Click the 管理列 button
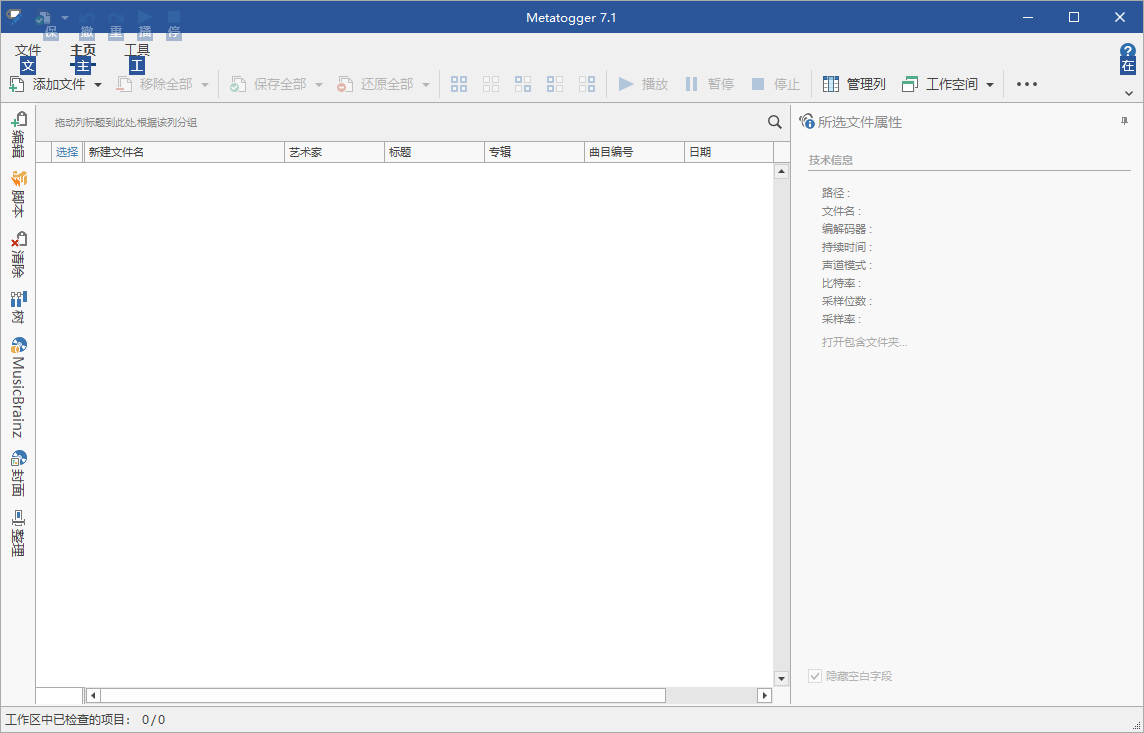Screen dimensions: 1144x733 pos(854,84)
